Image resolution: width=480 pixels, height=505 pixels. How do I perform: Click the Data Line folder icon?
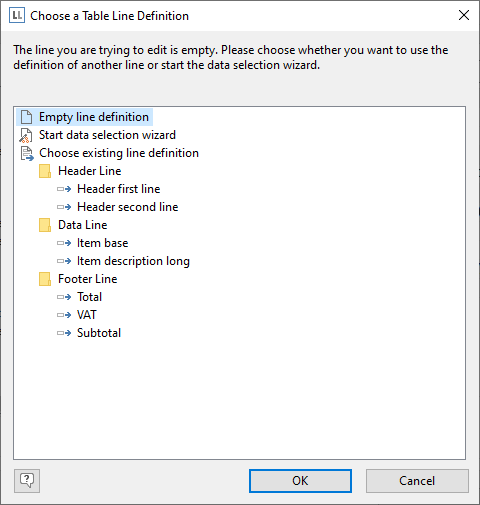coord(45,225)
